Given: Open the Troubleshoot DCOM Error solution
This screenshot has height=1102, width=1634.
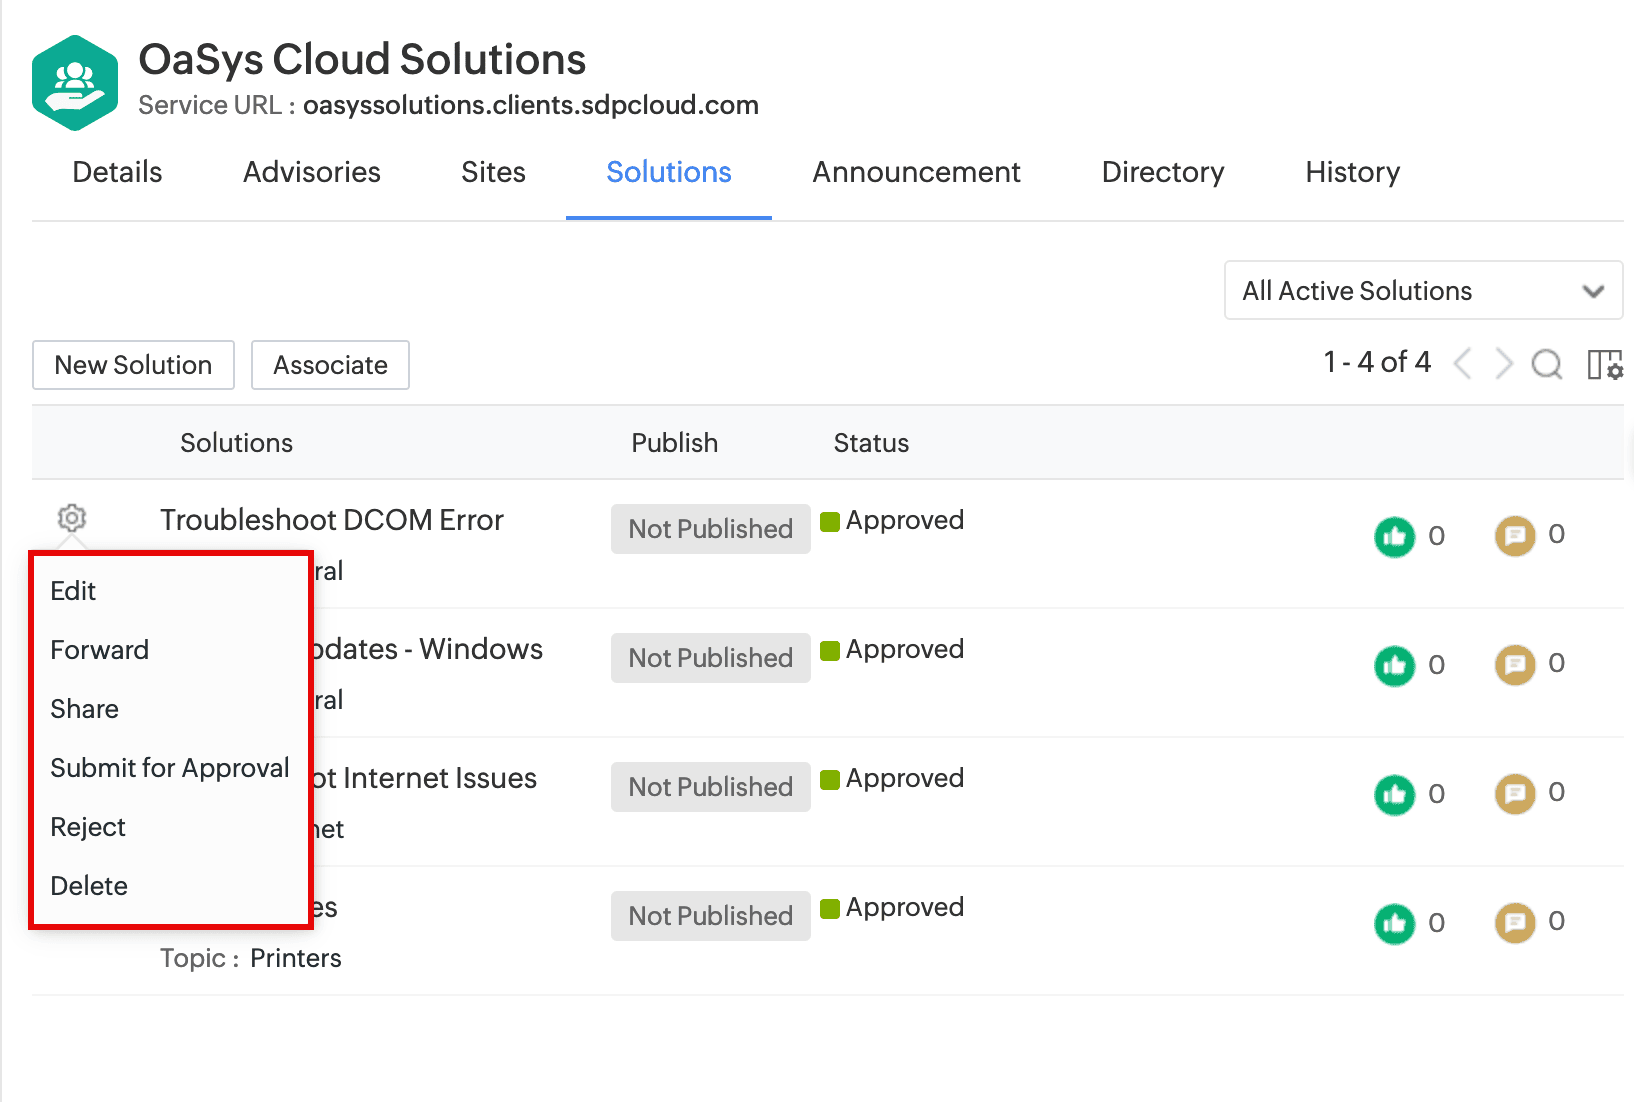Looking at the screenshot, I should (331, 520).
